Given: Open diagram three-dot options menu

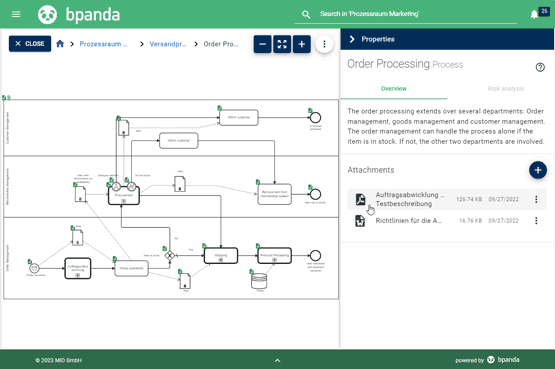Looking at the screenshot, I should 324,44.
